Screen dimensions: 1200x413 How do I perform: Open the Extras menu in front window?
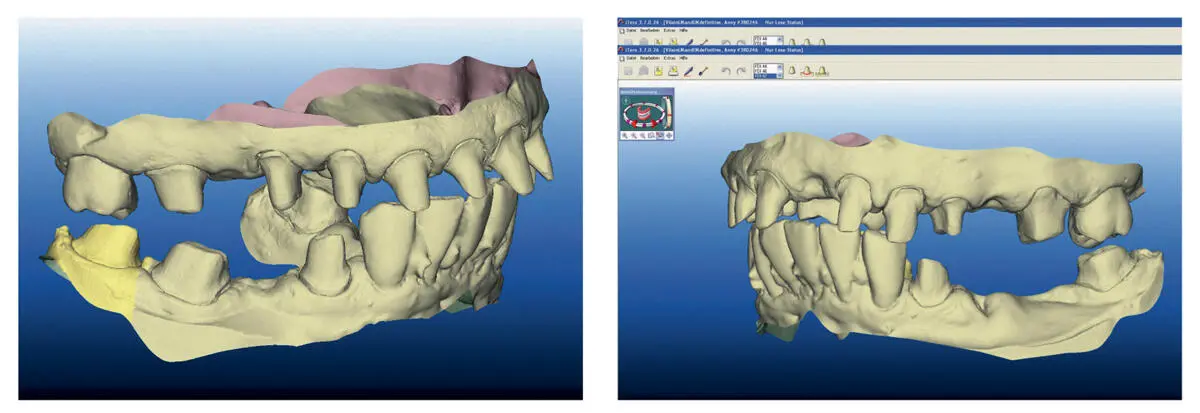click(669, 58)
